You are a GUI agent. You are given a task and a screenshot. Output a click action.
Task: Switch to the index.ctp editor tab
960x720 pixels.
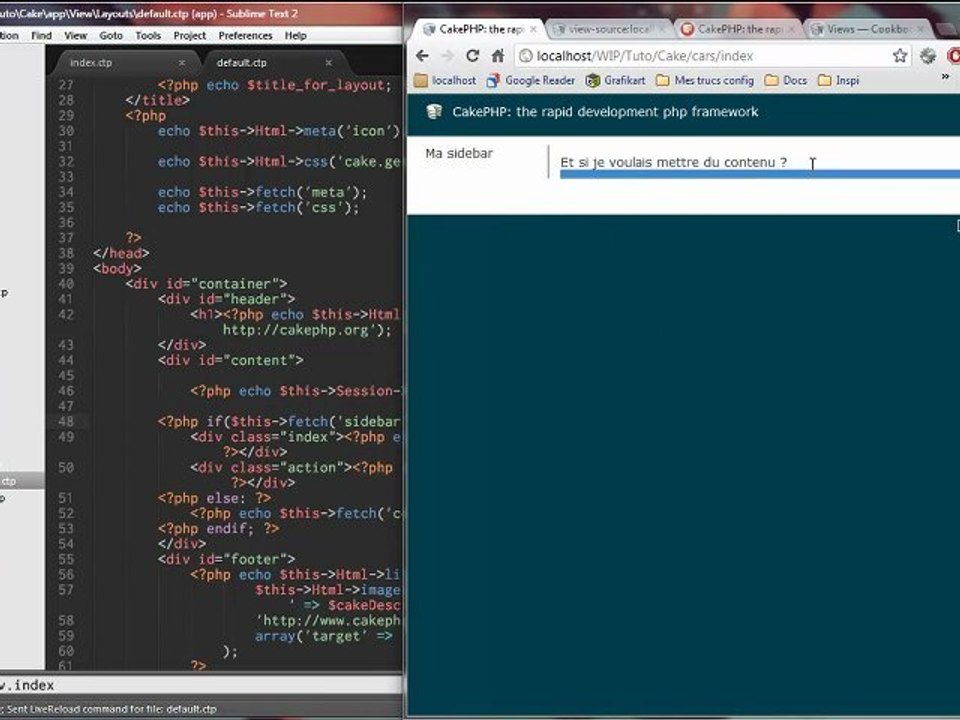[x=124, y=62]
